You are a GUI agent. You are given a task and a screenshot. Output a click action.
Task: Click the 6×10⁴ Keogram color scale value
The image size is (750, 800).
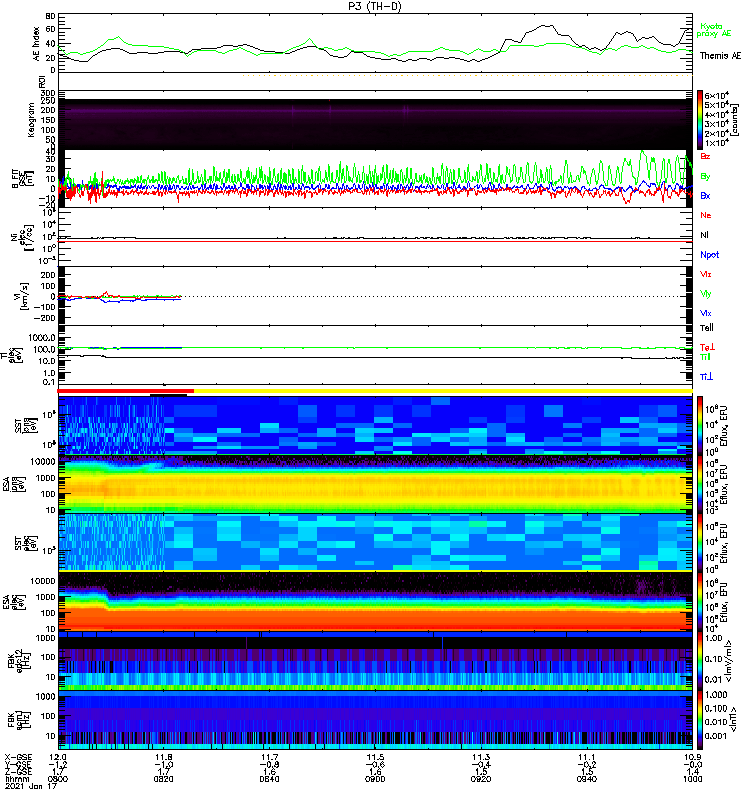(x=716, y=95)
